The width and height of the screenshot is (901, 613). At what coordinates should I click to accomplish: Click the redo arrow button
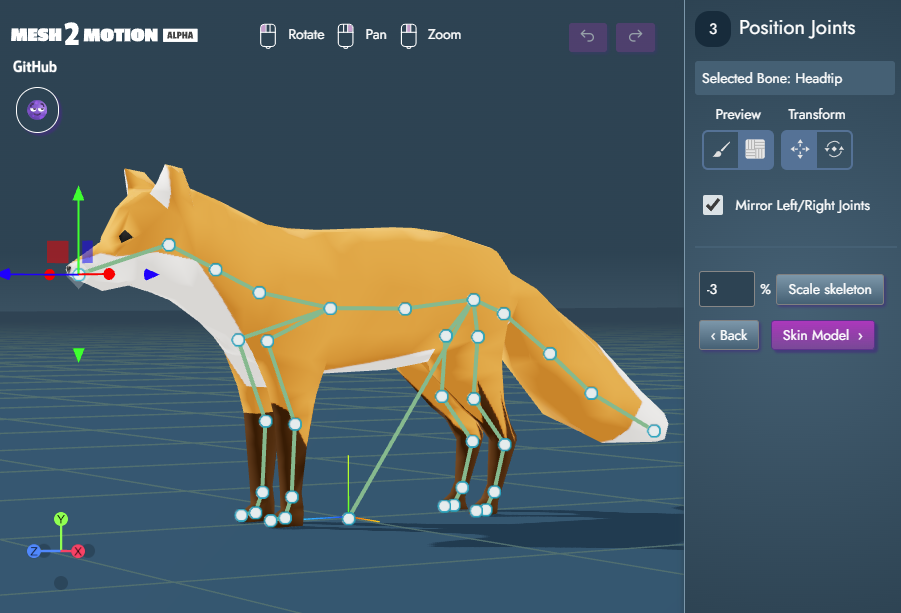[635, 37]
